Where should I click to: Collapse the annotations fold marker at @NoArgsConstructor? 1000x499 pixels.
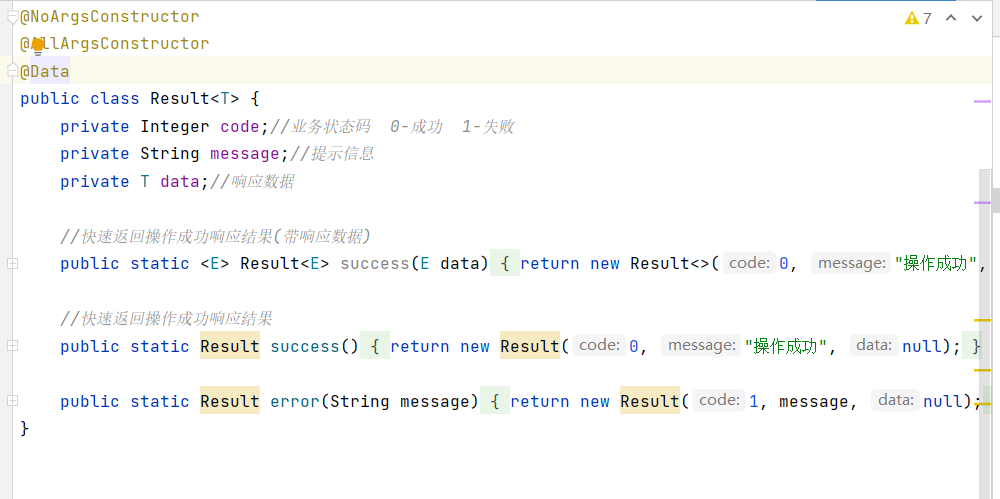12,17
